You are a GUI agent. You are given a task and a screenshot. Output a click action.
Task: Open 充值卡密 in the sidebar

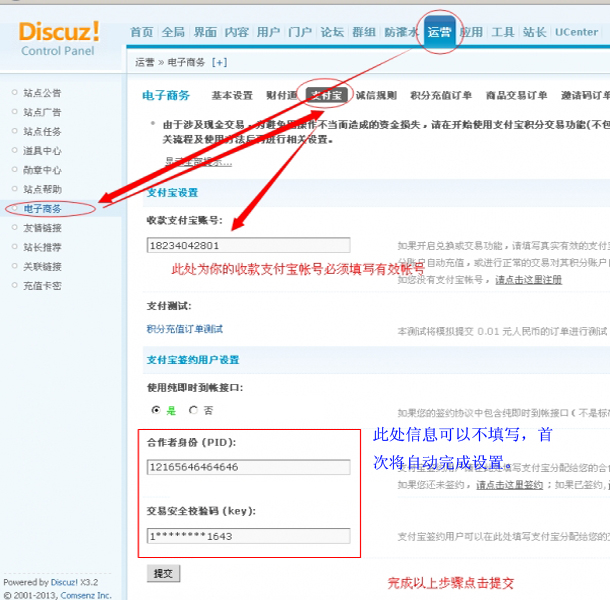(42, 286)
